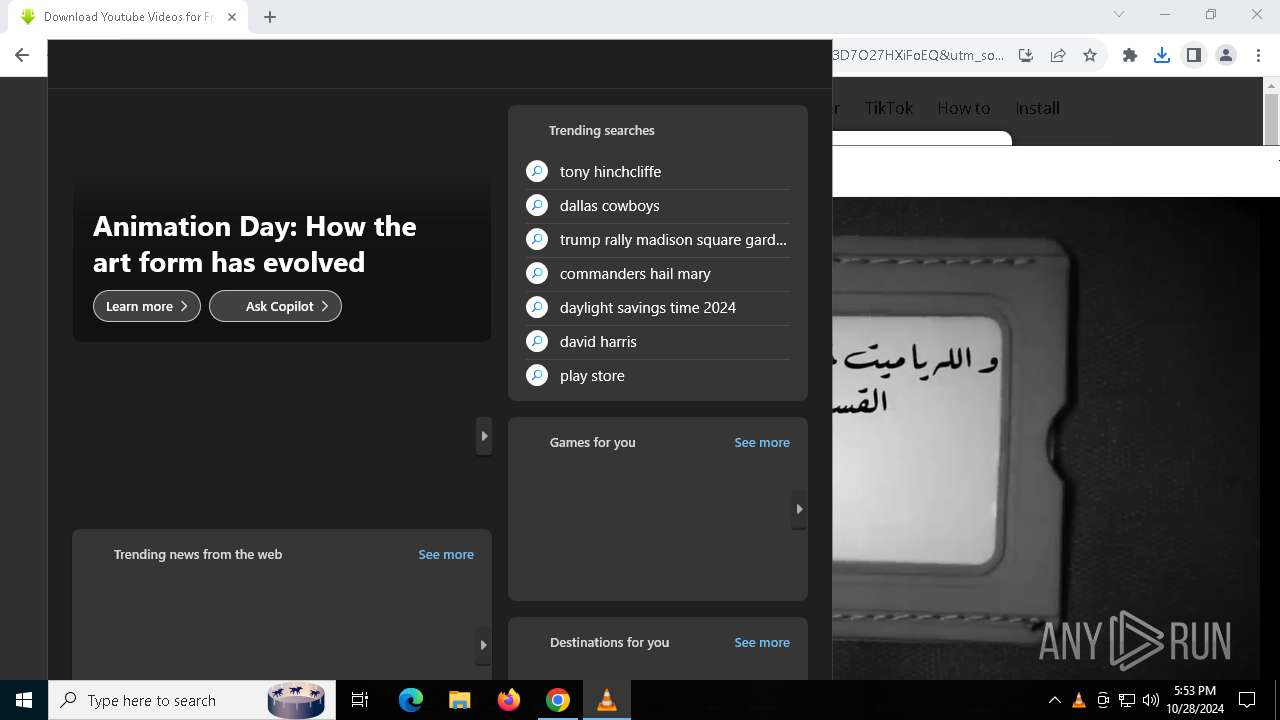The height and width of the screenshot is (720, 1280).
Task: Click the browser page vertical scrollbar
Action: [x=1271, y=122]
